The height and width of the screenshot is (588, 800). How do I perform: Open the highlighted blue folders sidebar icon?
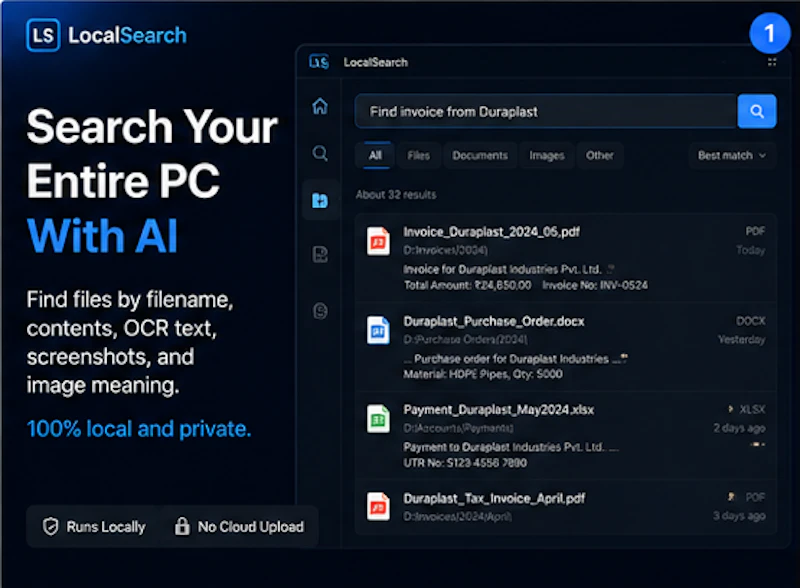(x=320, y=201)
